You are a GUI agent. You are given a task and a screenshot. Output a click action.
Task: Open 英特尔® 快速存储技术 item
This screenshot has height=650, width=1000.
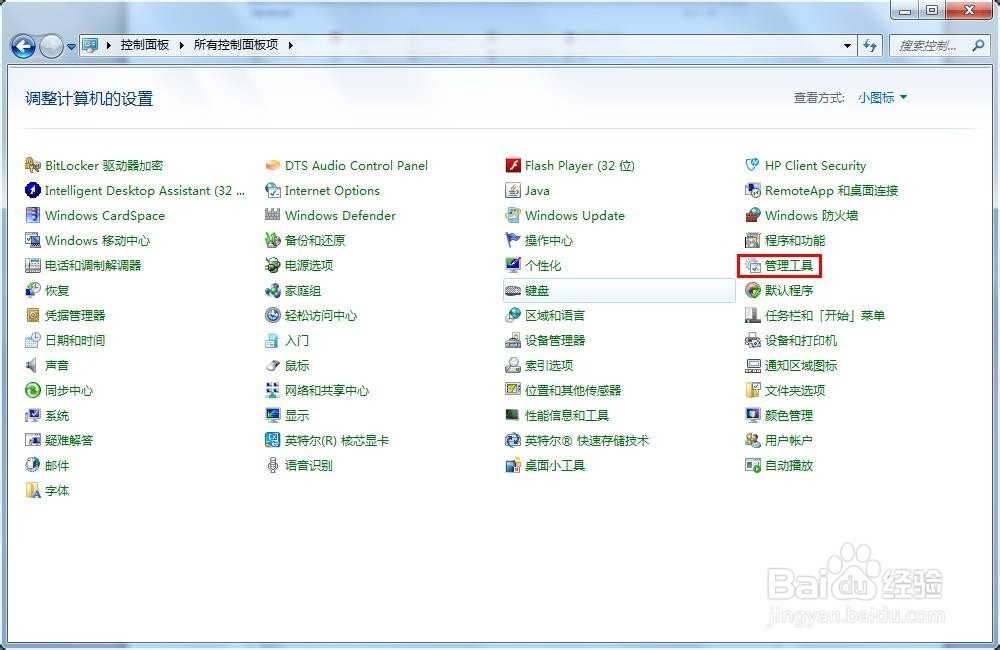[587, 440]
